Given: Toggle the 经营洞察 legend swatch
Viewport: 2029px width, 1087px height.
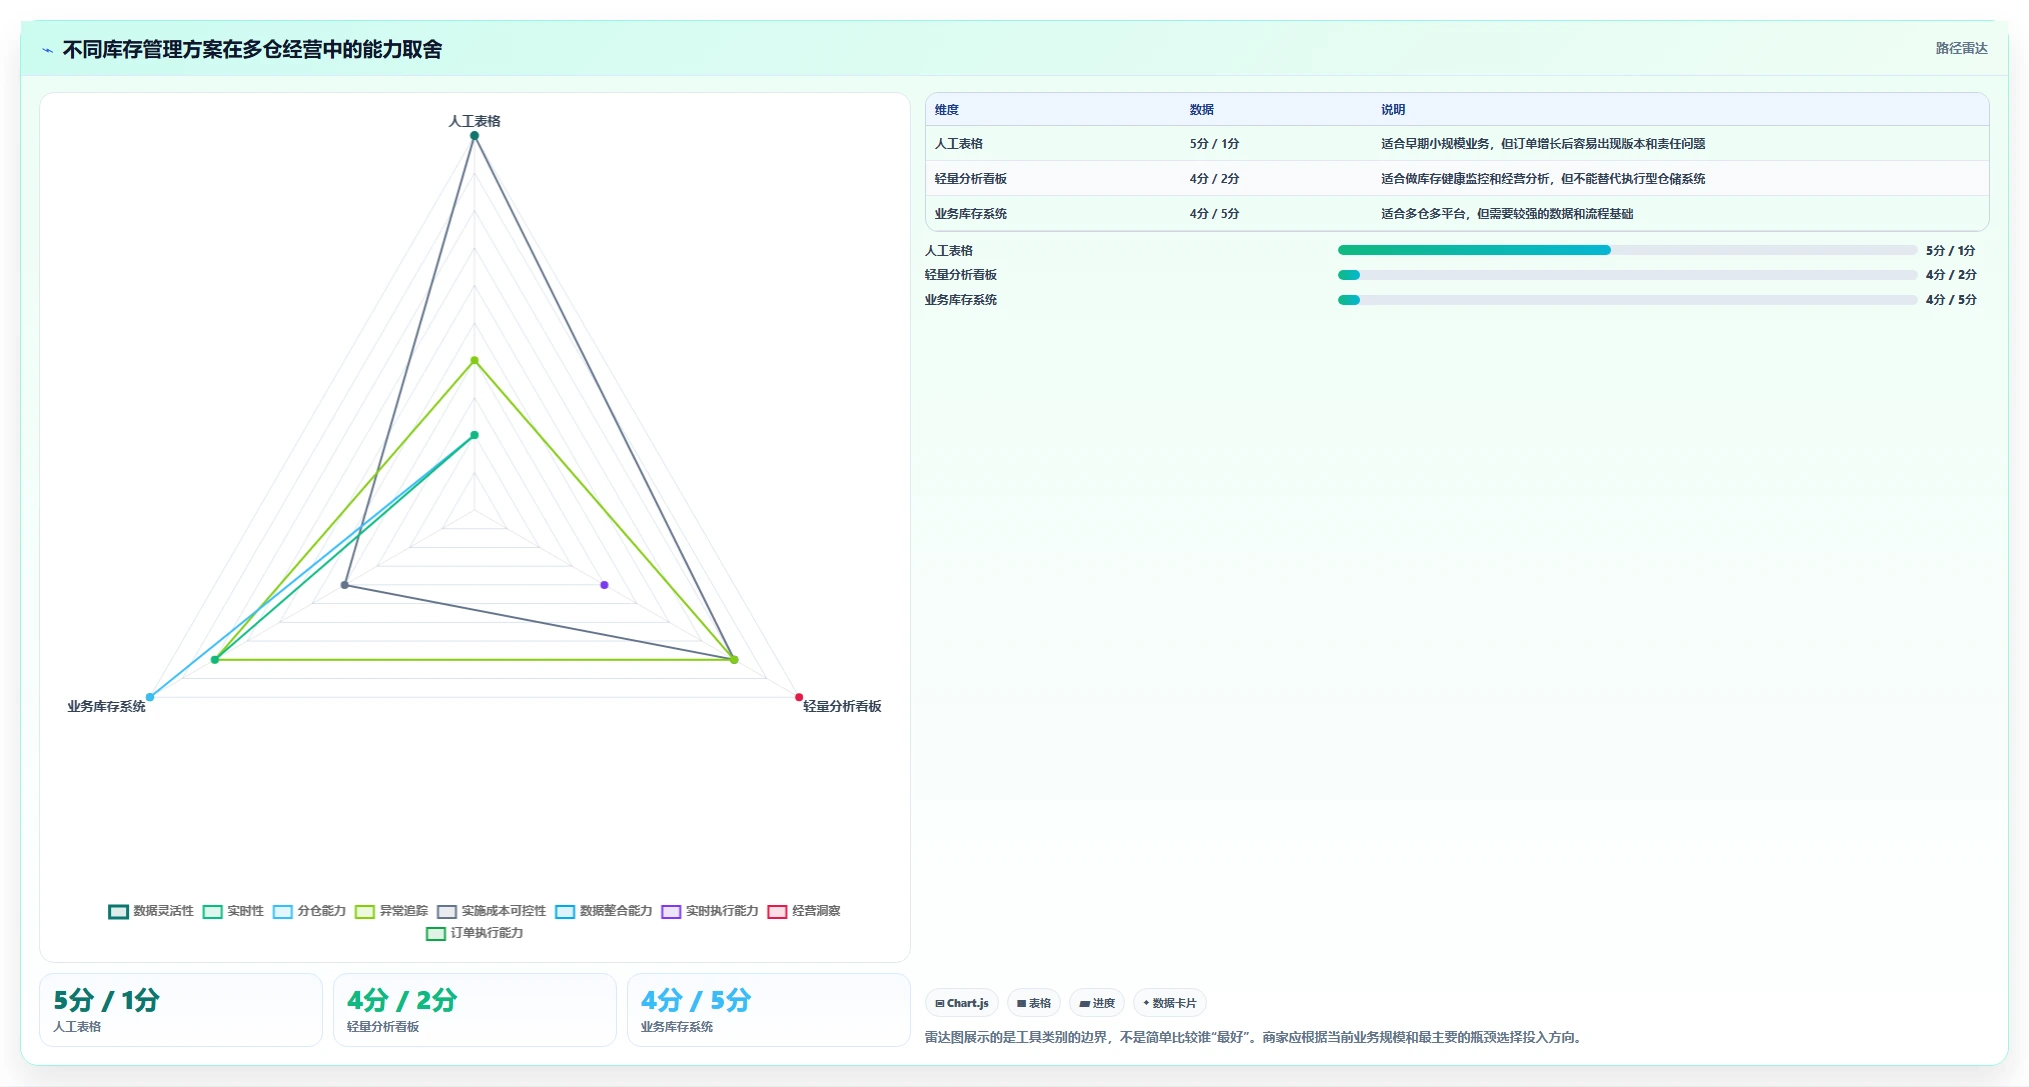Looking at the screenshot, I should coord(777,911).
